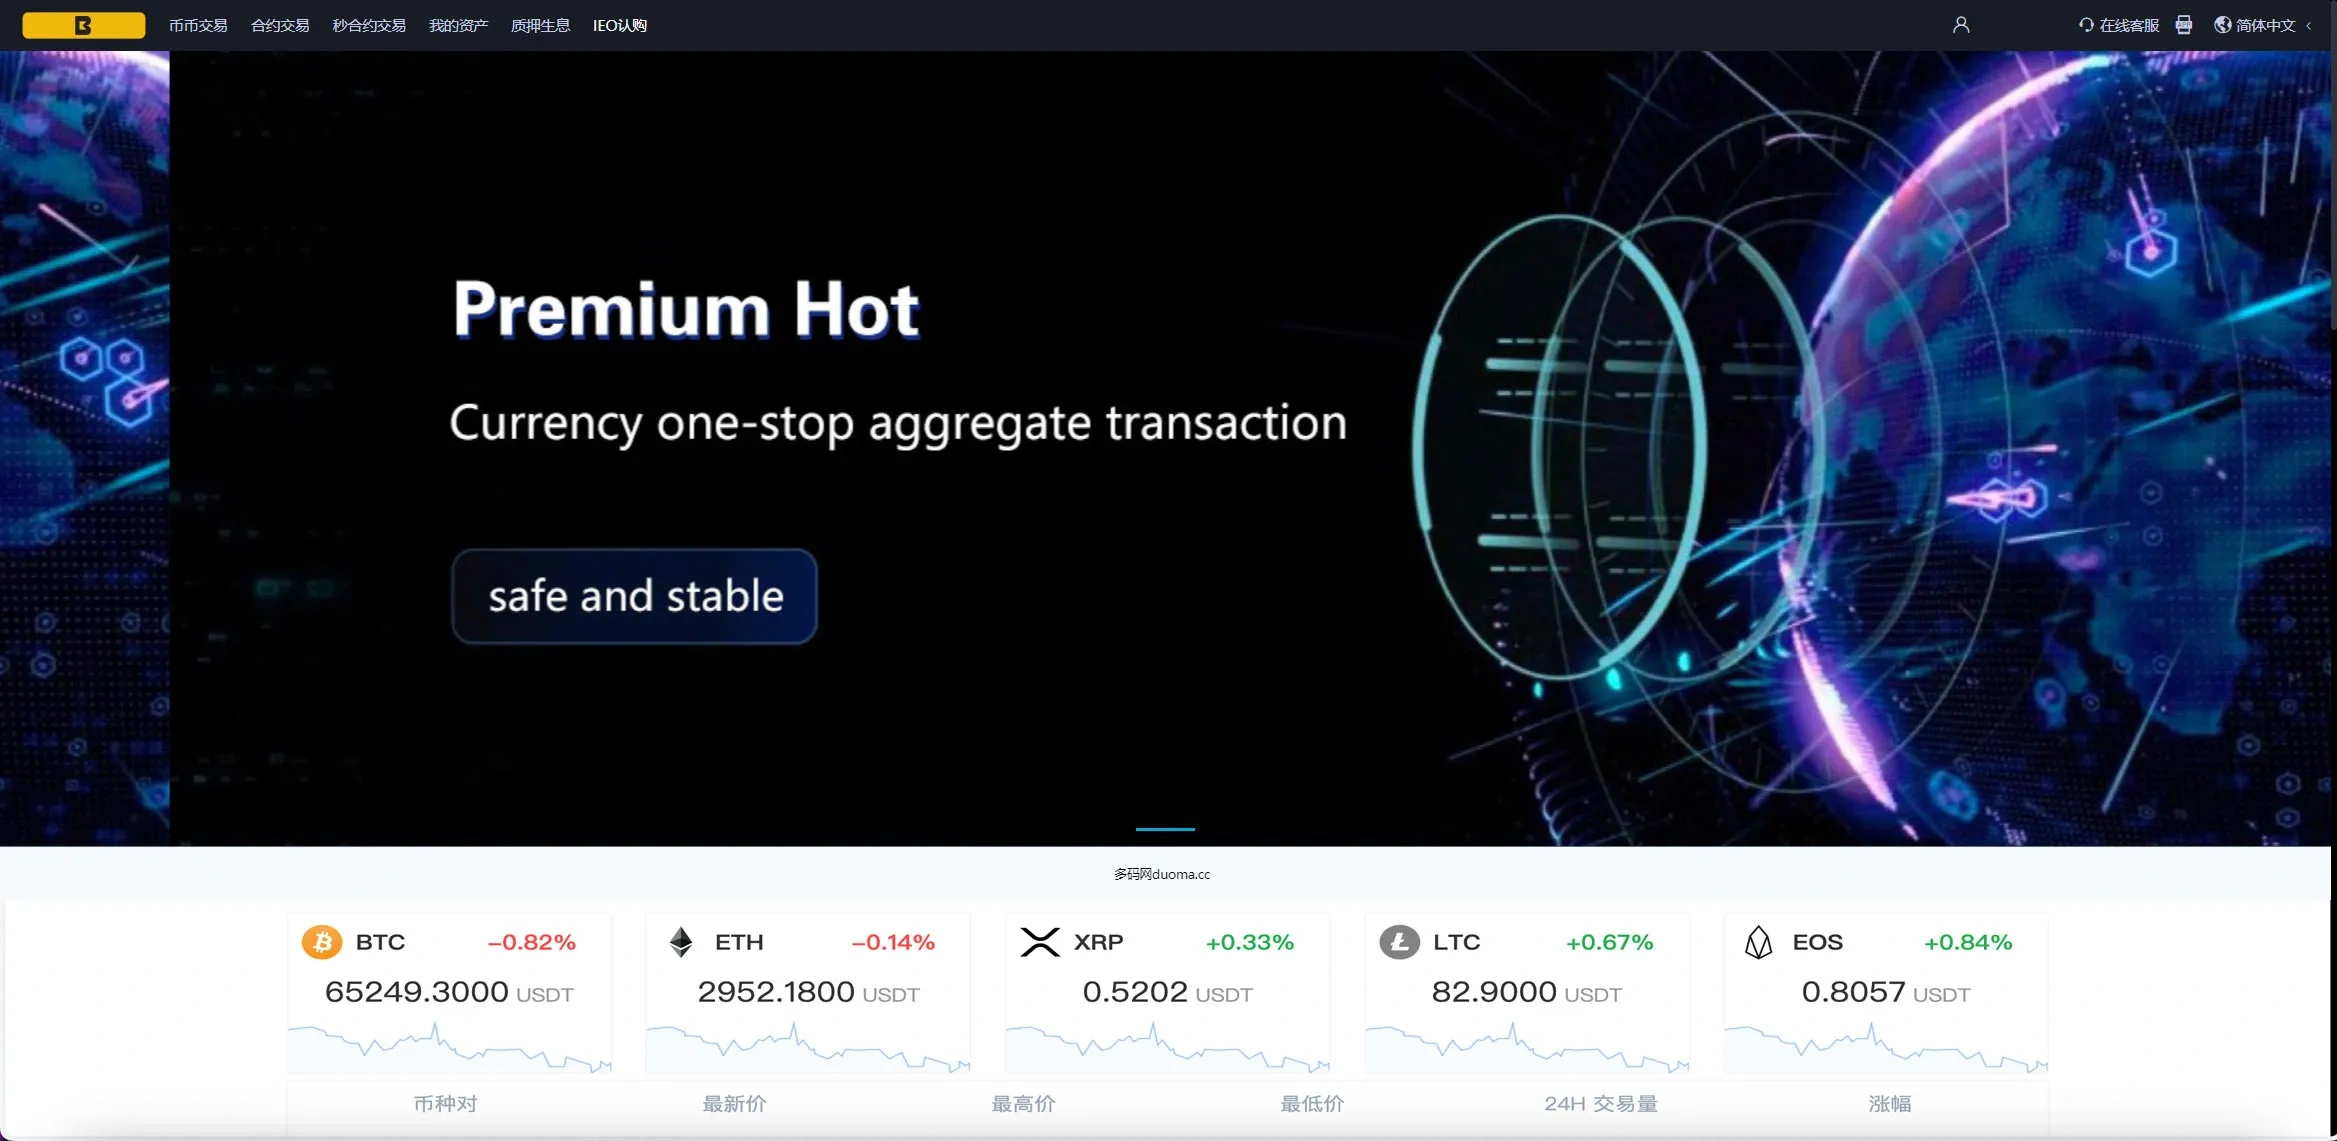The image size is (2337, 1141).
Task: Click the Ethereum ETH icon
Action: click(680, 940)
